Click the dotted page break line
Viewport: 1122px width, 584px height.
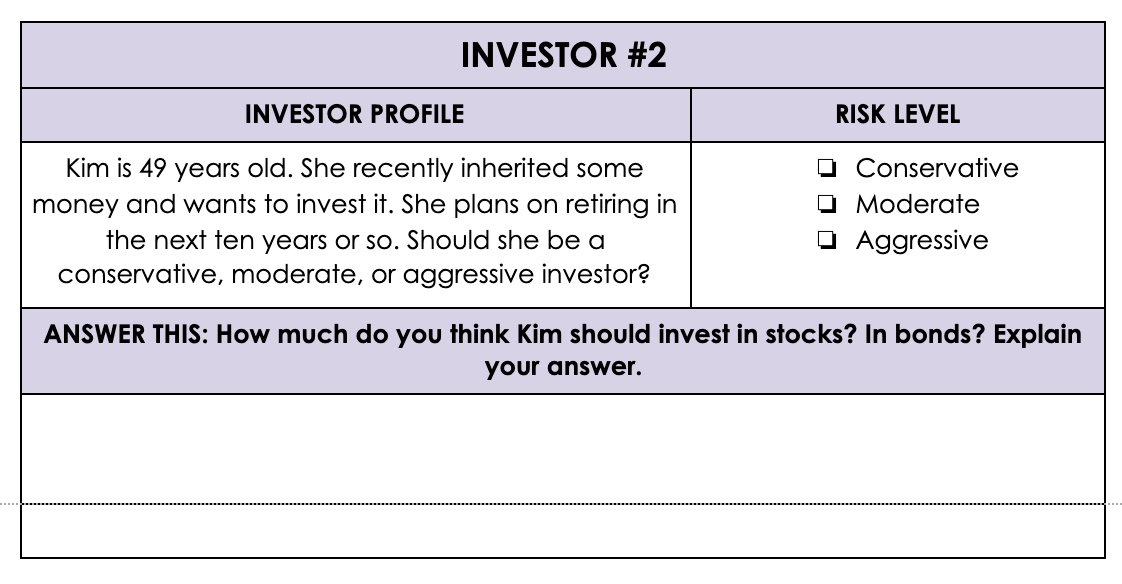click(561, 504)
